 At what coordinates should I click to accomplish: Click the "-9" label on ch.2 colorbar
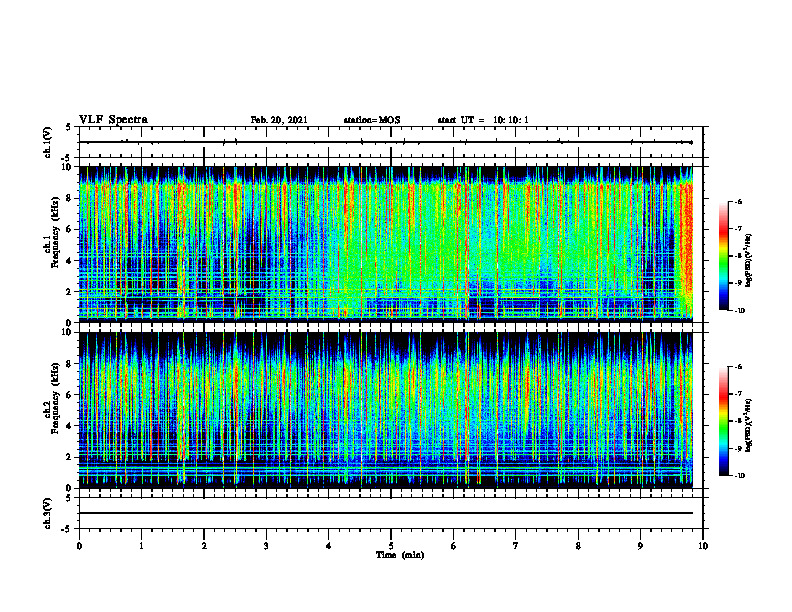pyautogui.click(x=738, y=448)
